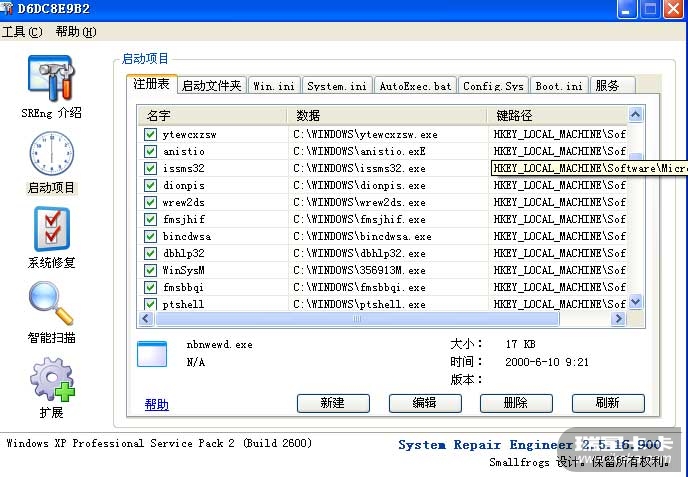
Task: Uncheck the dbhlp32 startup entry
Action: (150, 253)
